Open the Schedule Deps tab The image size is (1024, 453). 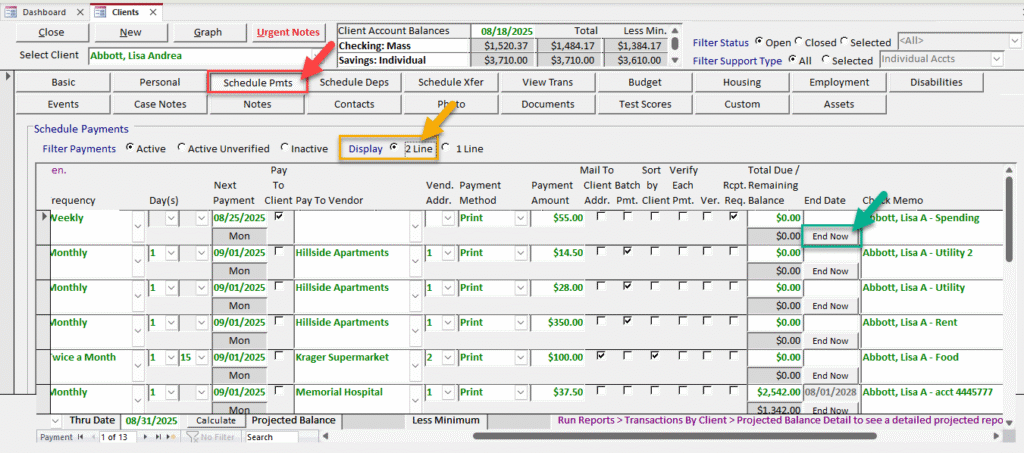pos(354,82)
